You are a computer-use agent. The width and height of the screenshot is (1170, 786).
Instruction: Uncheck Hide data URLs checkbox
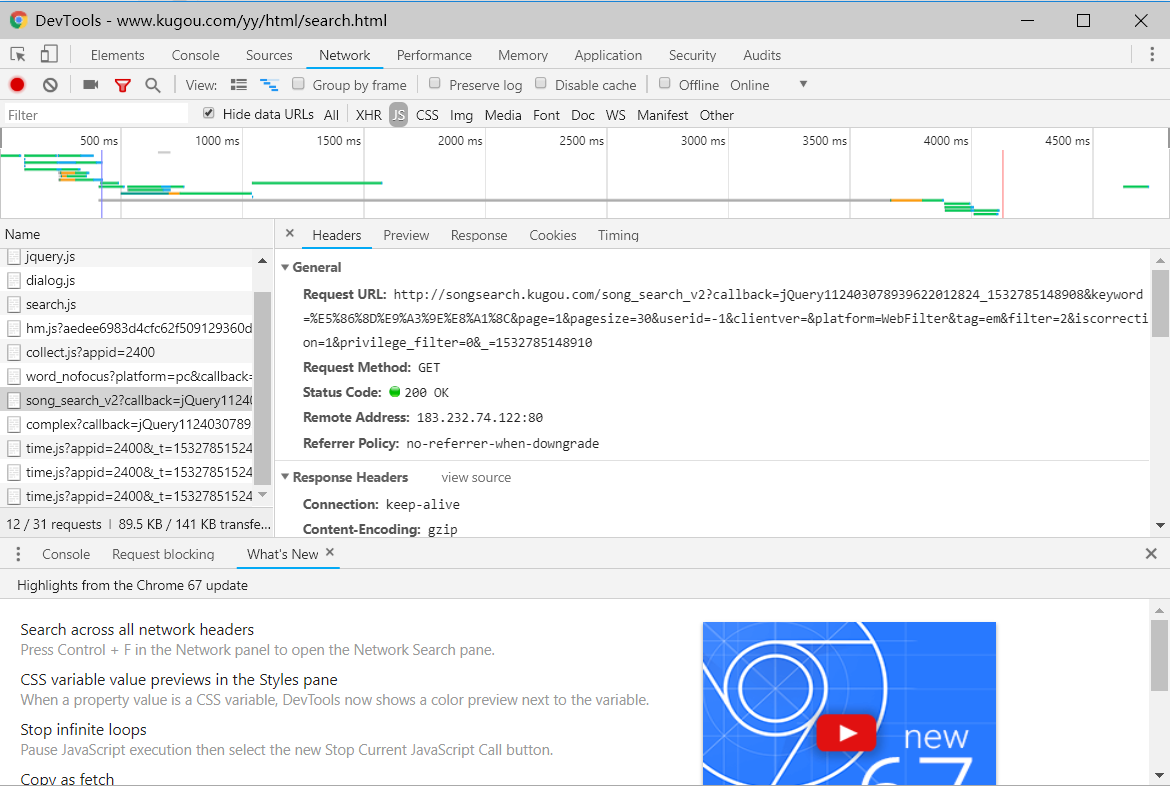tap(209, 113)
